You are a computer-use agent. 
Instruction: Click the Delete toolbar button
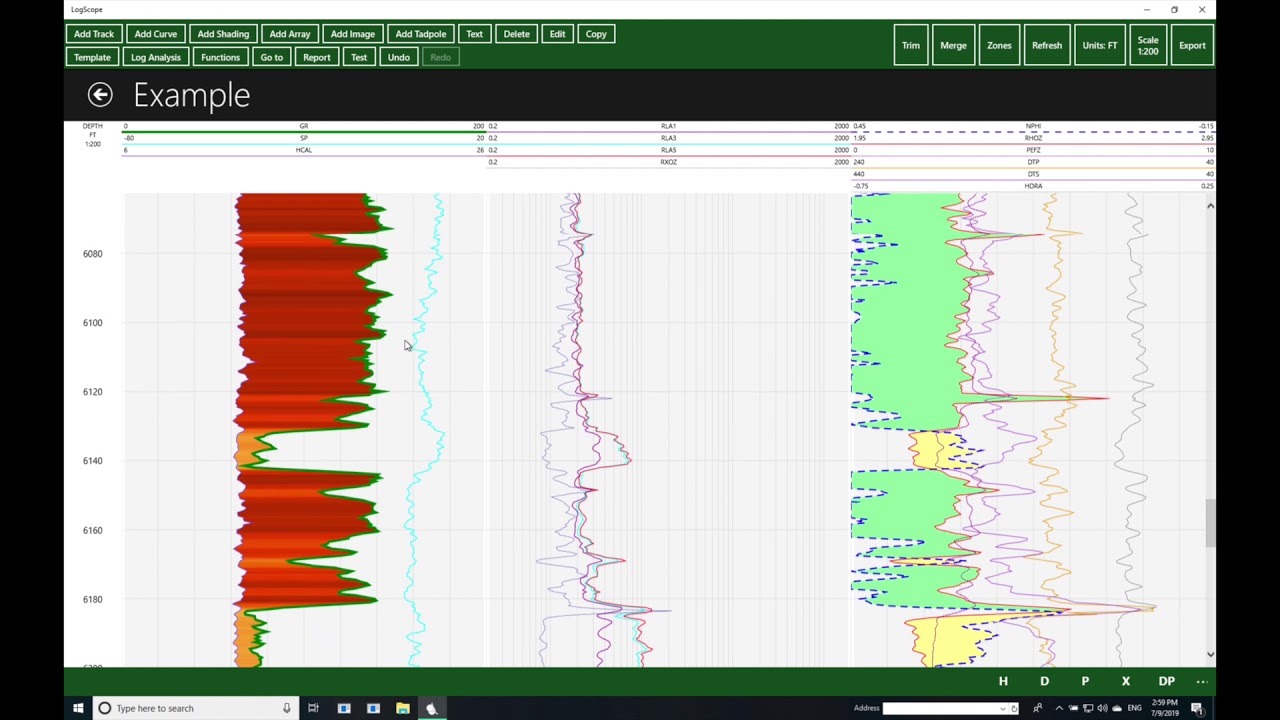(517, 34)
